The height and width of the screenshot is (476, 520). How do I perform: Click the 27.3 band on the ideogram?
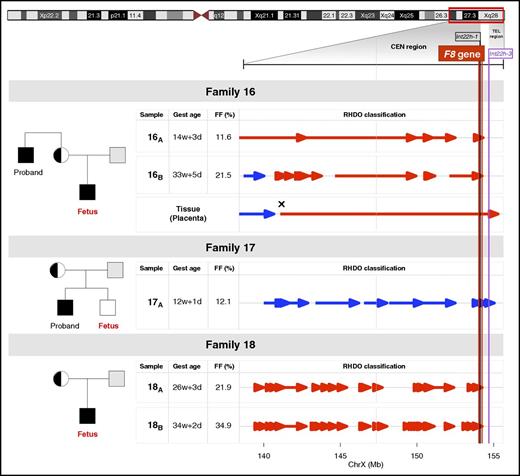pyautogui.click(x=470, y=15)
